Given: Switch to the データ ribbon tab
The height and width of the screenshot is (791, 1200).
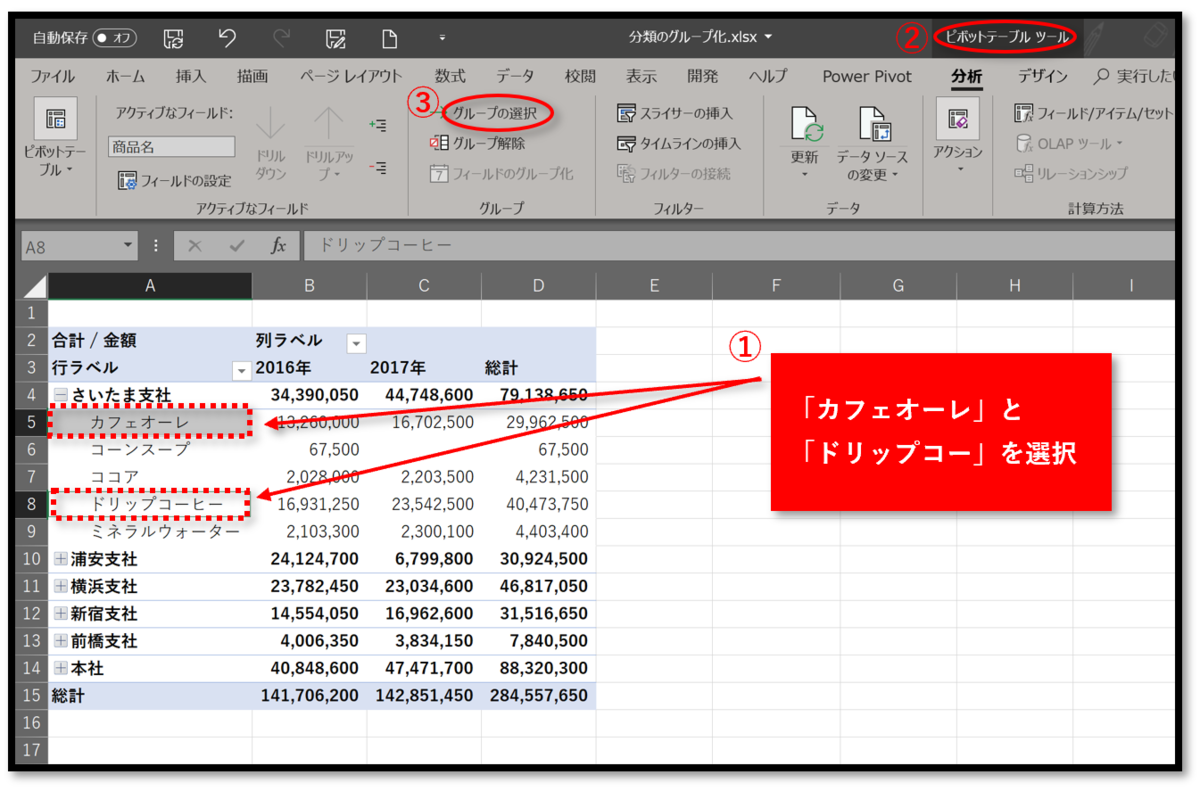Looking at the screenshot, I should point(515,76).
